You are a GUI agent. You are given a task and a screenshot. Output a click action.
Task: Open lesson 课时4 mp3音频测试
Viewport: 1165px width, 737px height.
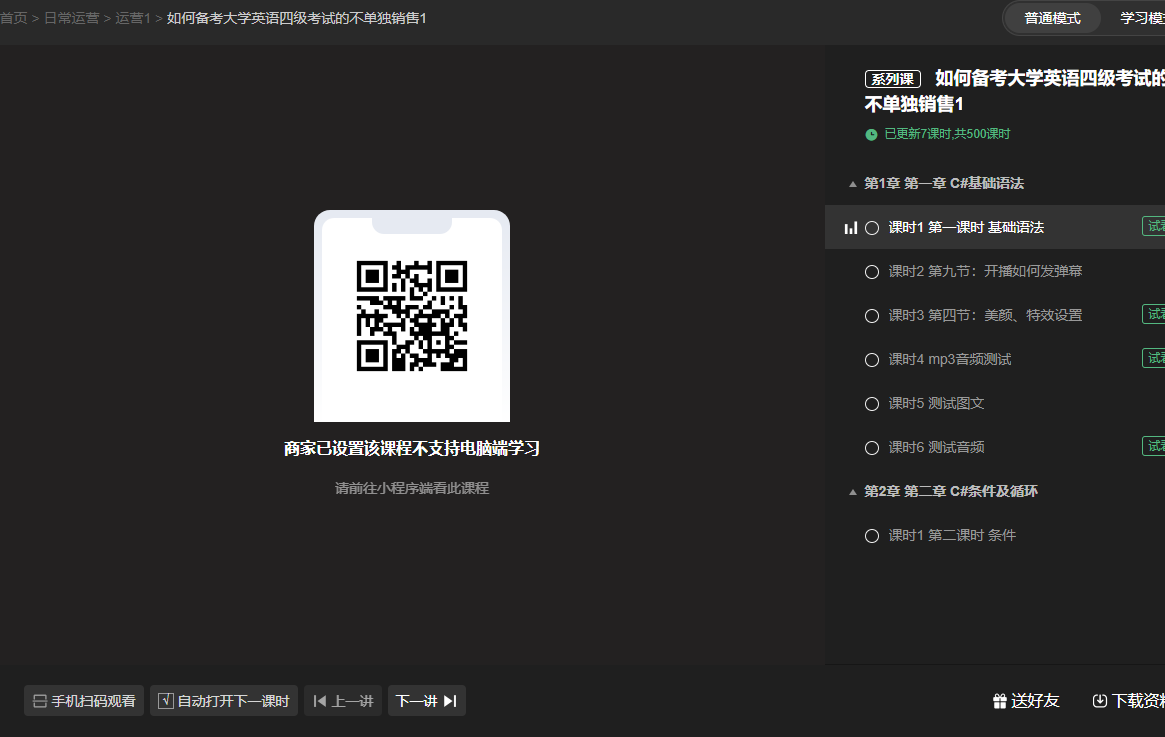click(950, 360)
